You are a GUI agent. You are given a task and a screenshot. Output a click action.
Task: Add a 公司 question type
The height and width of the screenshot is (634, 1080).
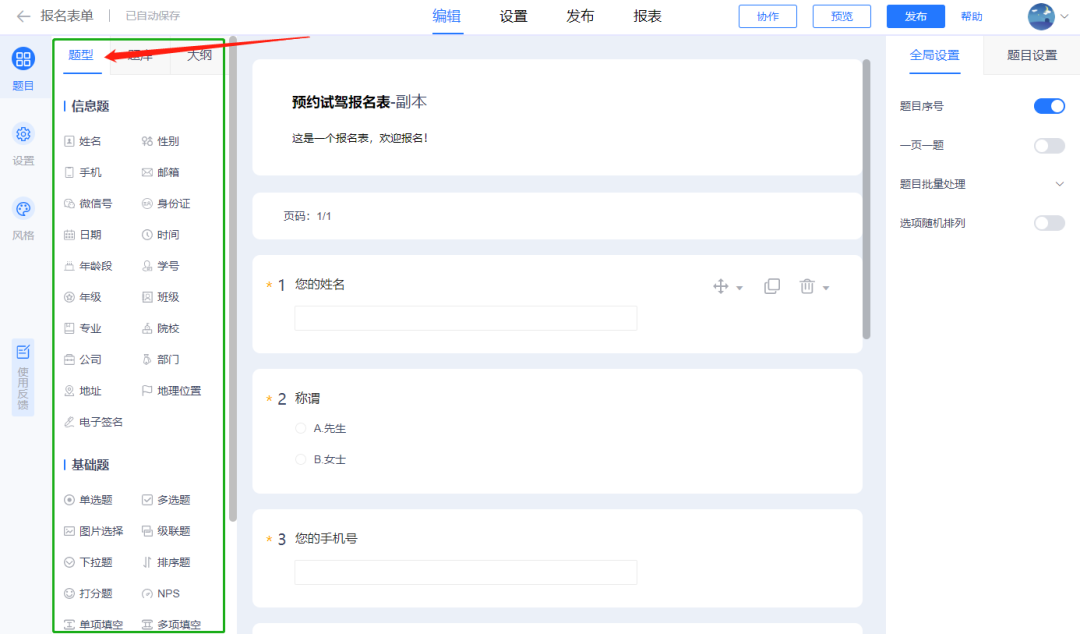pyautogui.click(x=83, y=360)
